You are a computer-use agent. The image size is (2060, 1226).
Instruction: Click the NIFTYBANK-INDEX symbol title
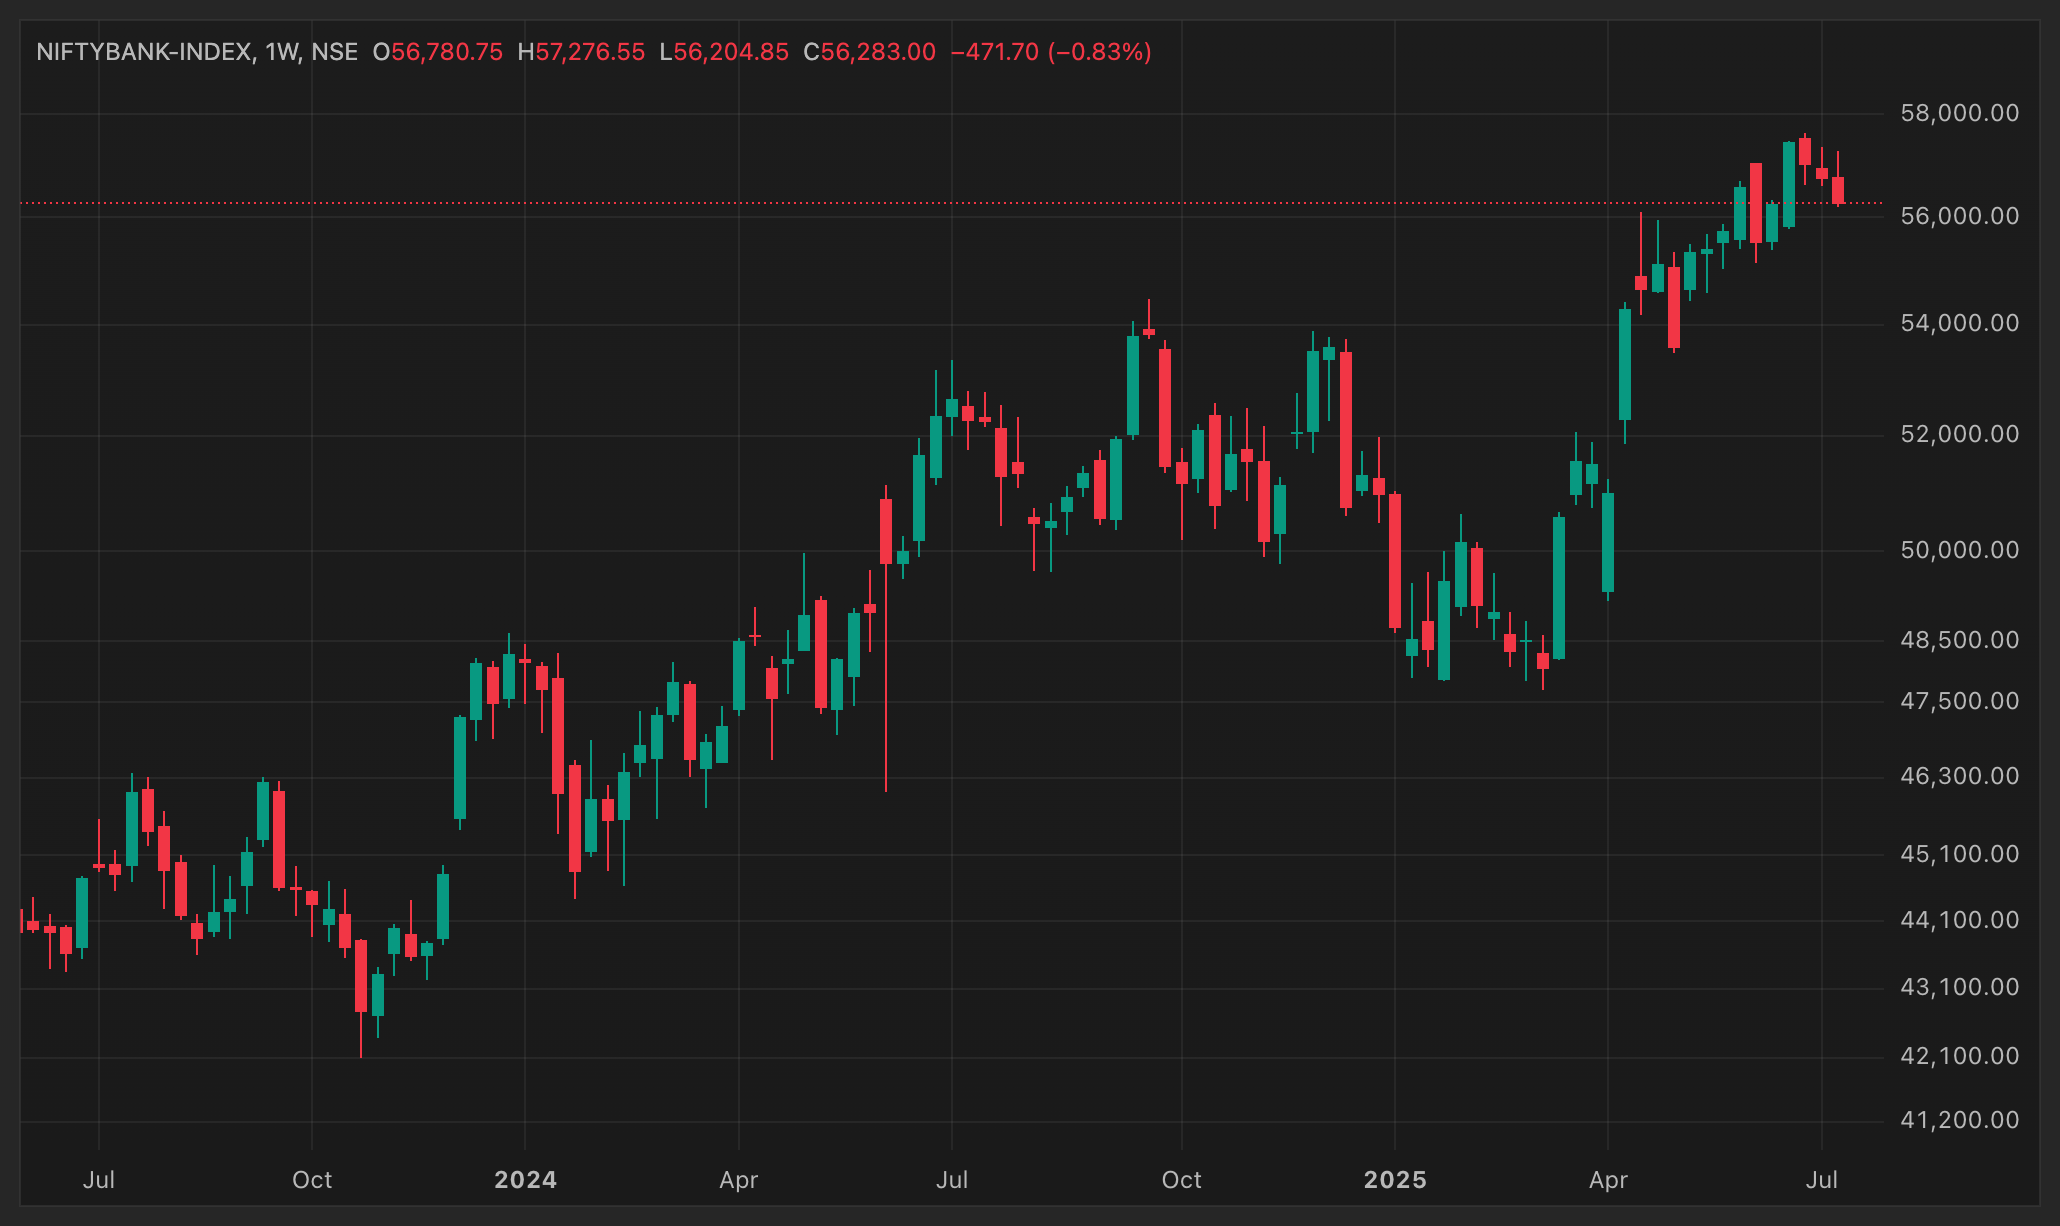[144, 52]
